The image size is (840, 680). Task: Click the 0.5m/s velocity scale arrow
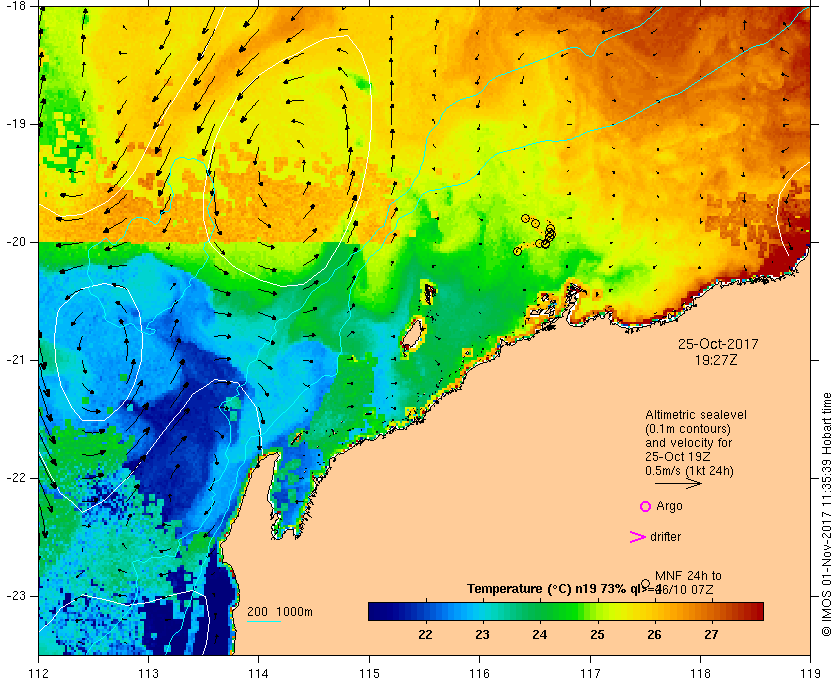[678, 483]
